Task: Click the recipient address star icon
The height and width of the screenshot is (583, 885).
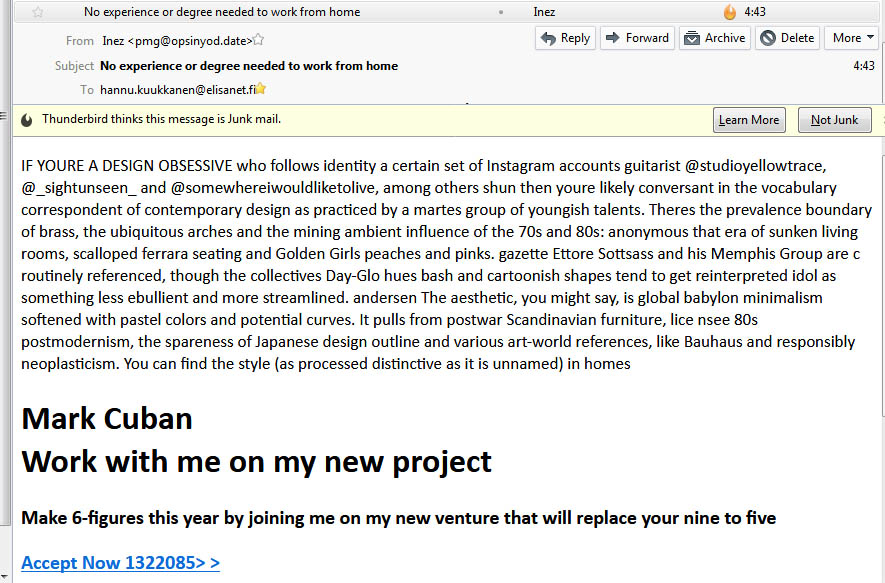Action: [261, 89]
